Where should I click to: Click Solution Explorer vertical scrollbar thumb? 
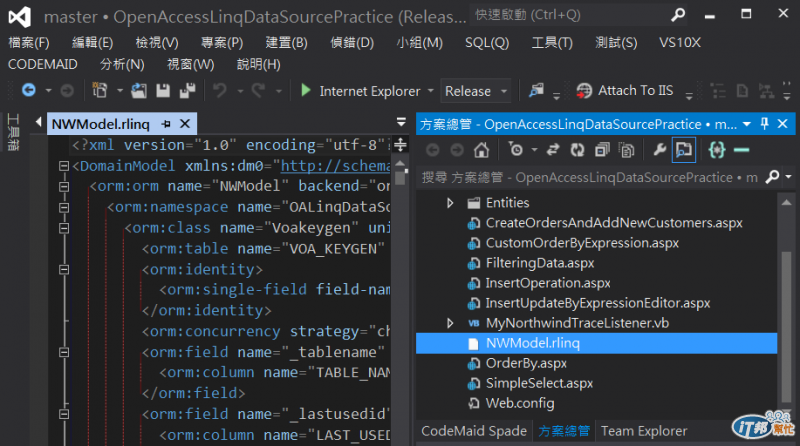[786, 326]
